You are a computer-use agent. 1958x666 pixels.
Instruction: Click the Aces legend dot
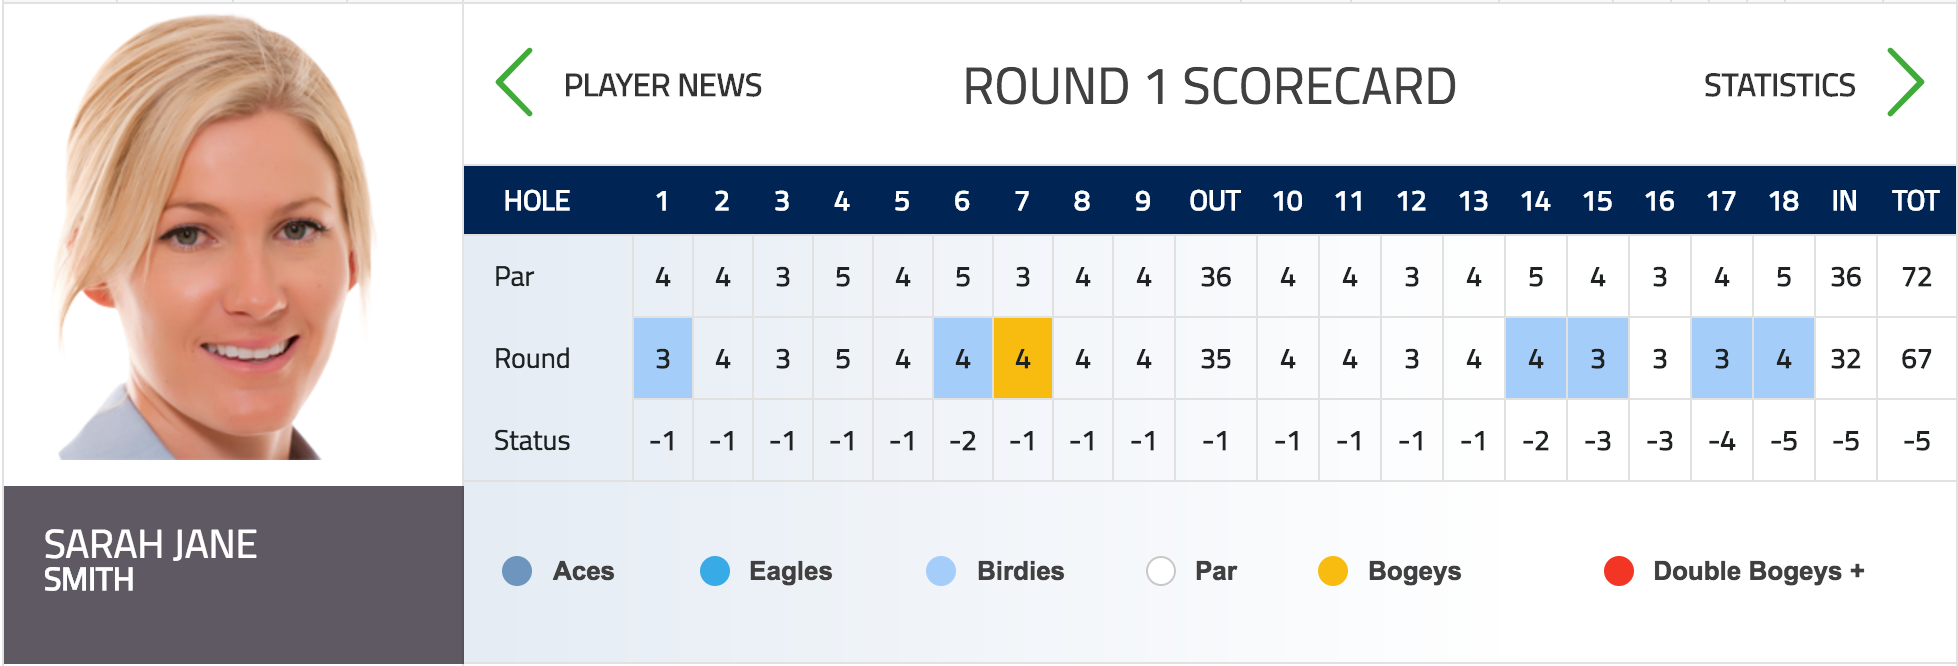pyautogui.click(x=517, y=571)
